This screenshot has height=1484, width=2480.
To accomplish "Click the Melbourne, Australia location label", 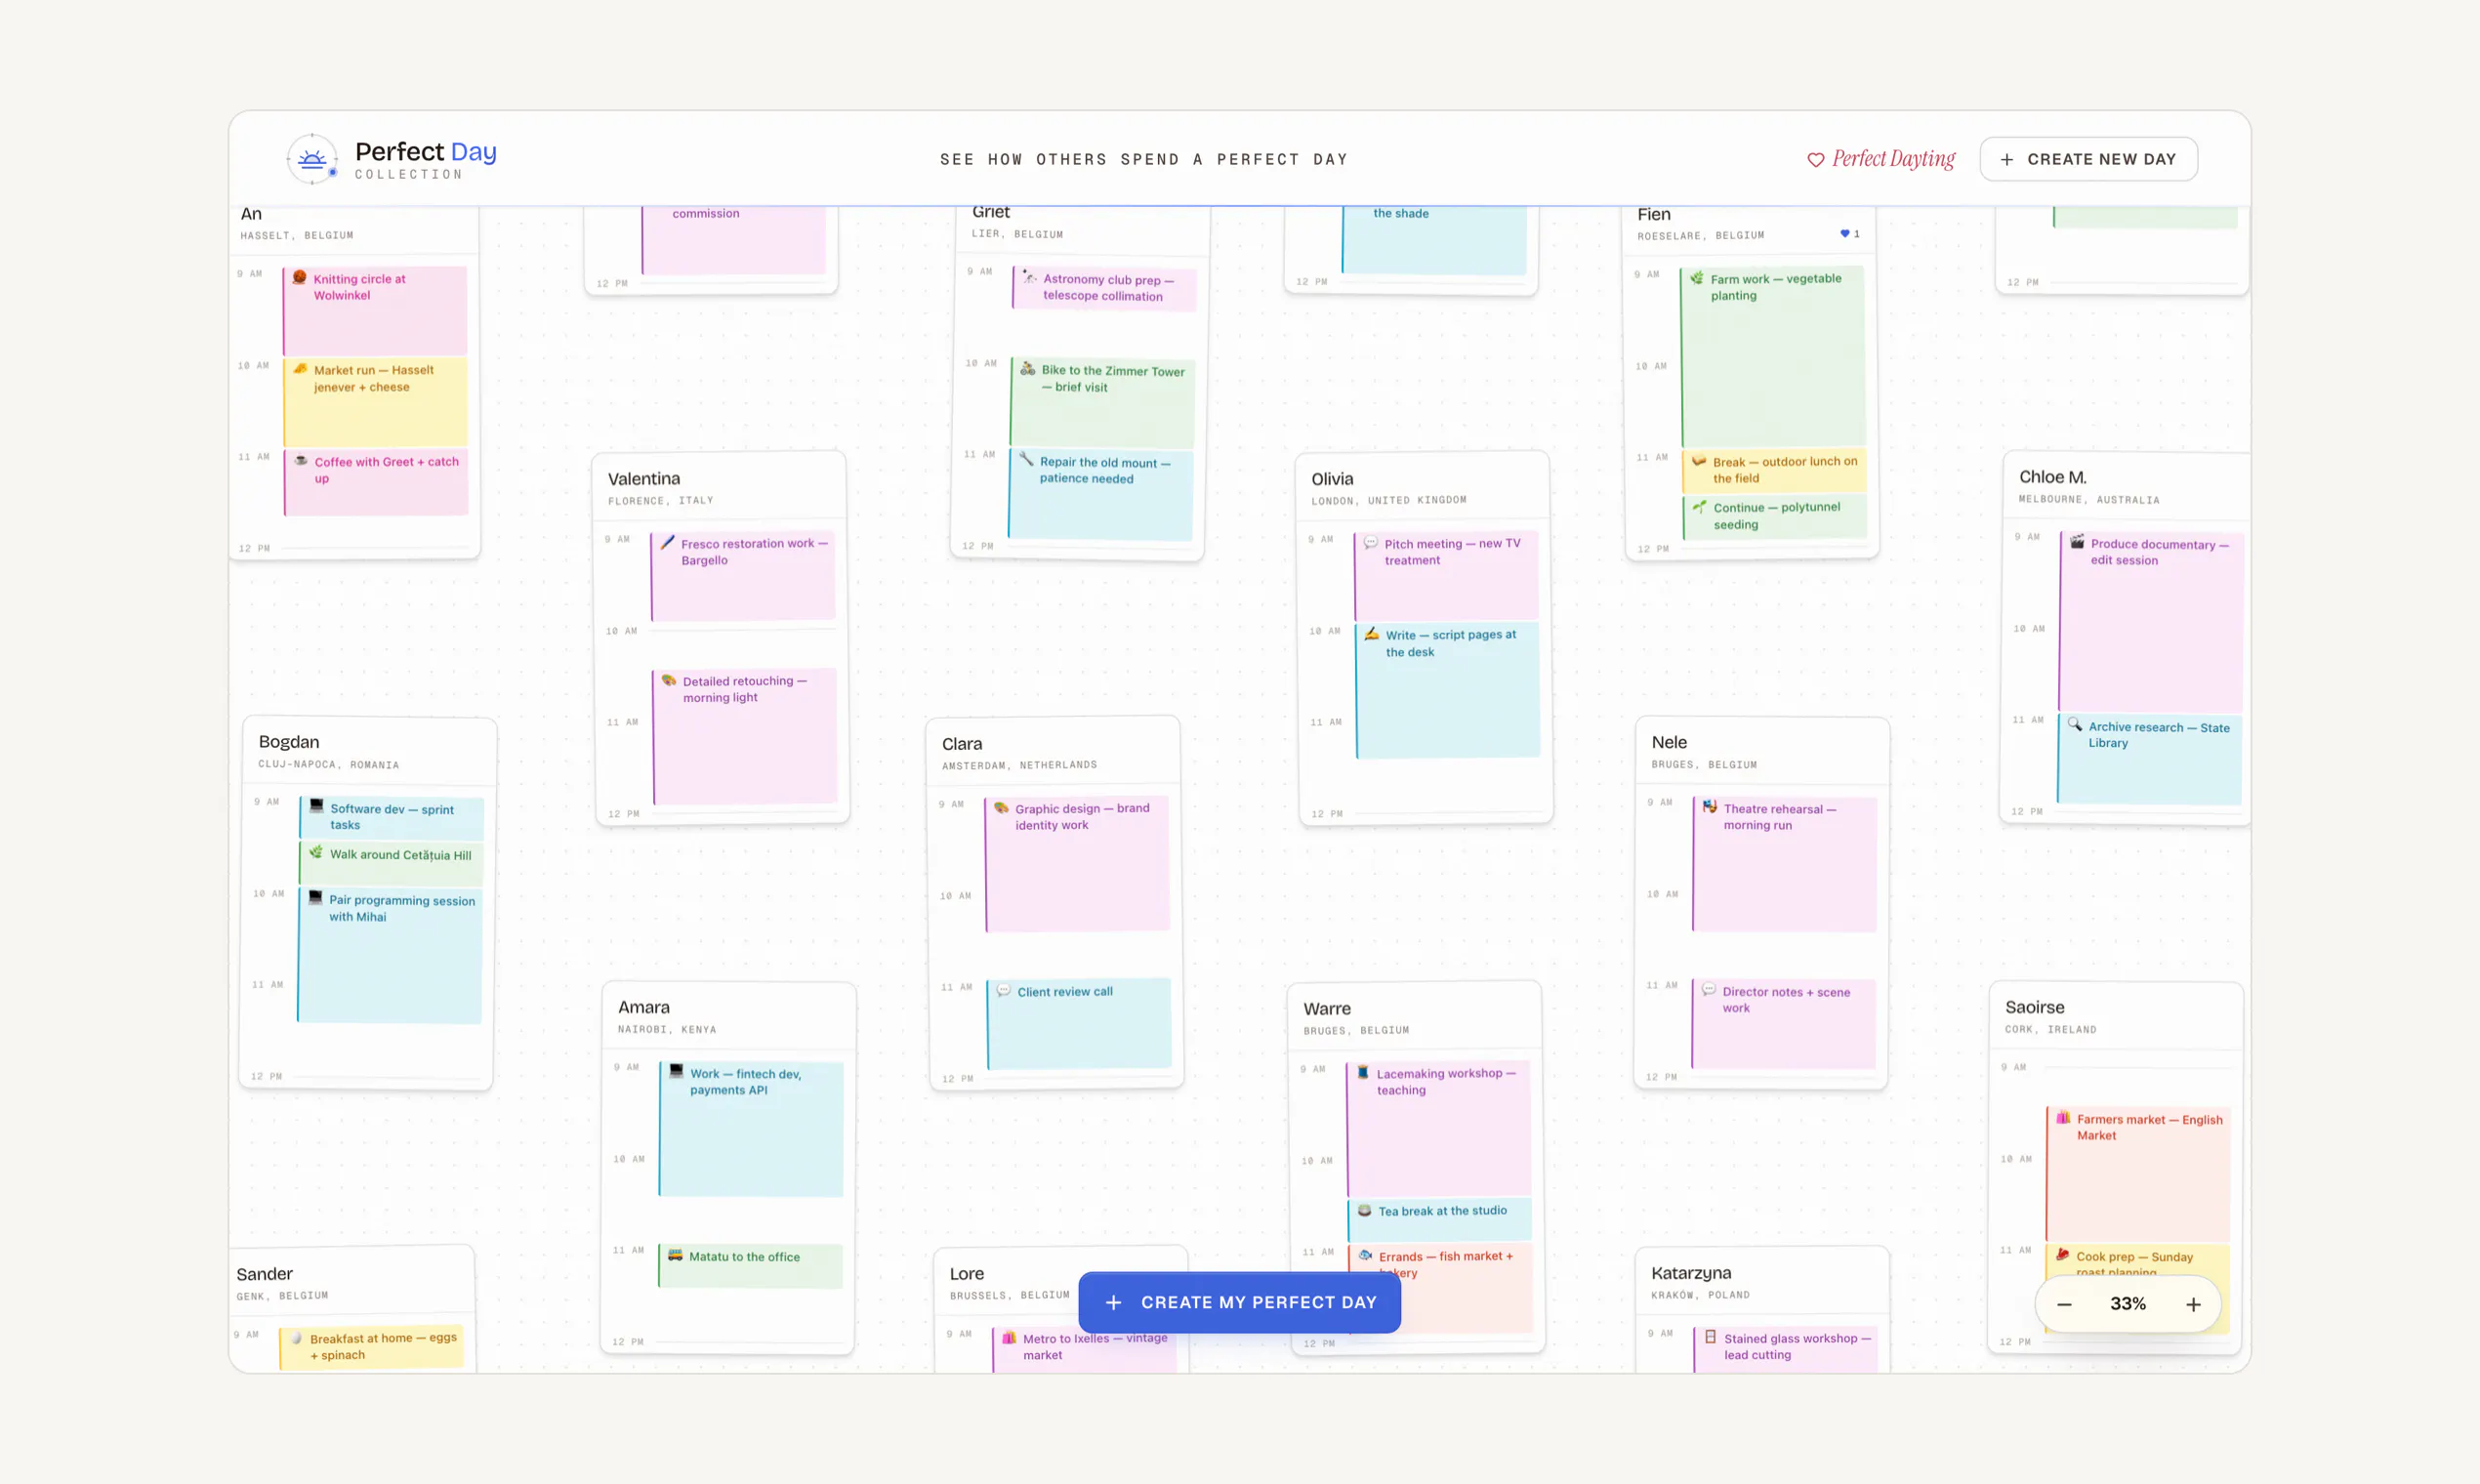I will (2089, 499).
